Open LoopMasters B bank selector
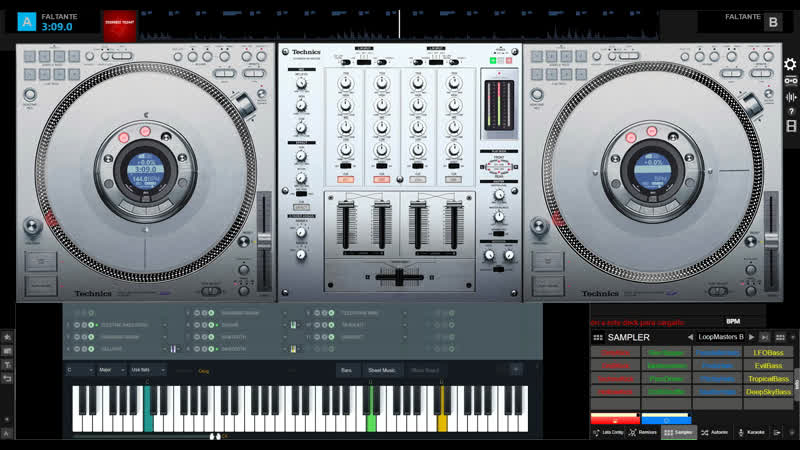This screenshot has width=800, height=450. point(720,337)
